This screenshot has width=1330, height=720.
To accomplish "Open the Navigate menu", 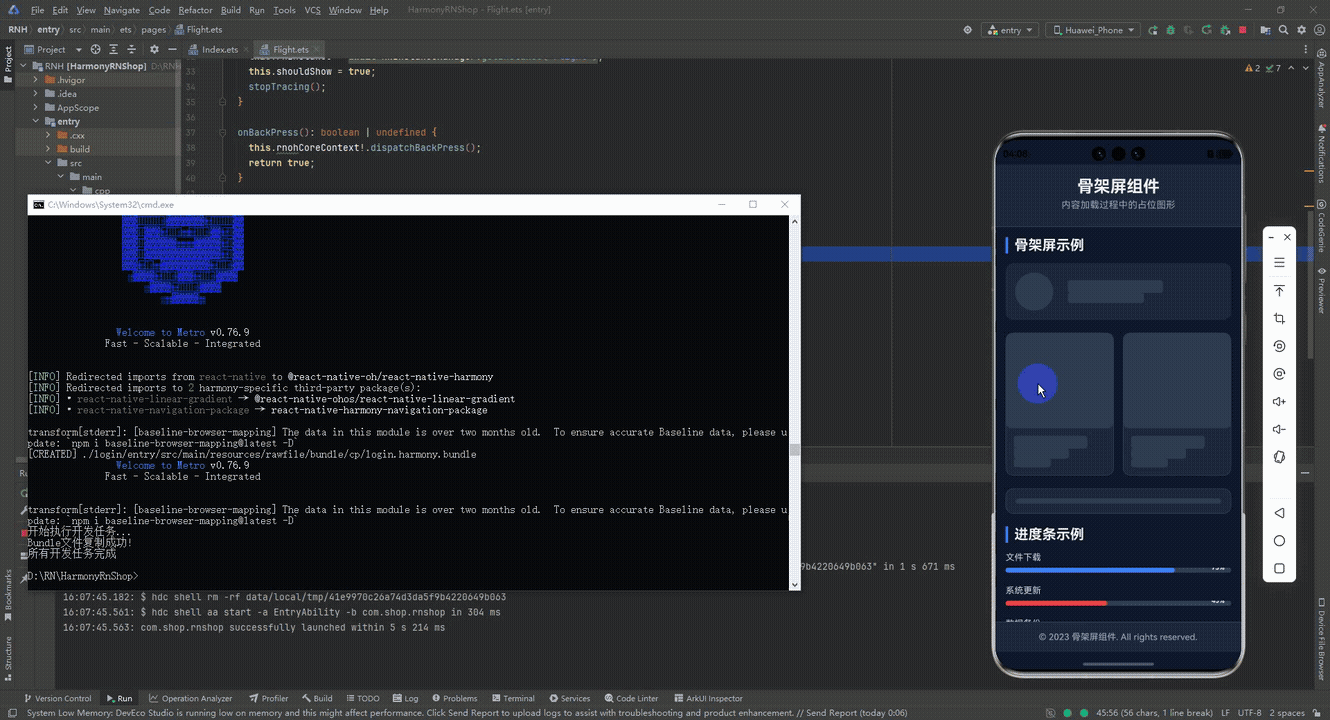I will tap(122, 10).
